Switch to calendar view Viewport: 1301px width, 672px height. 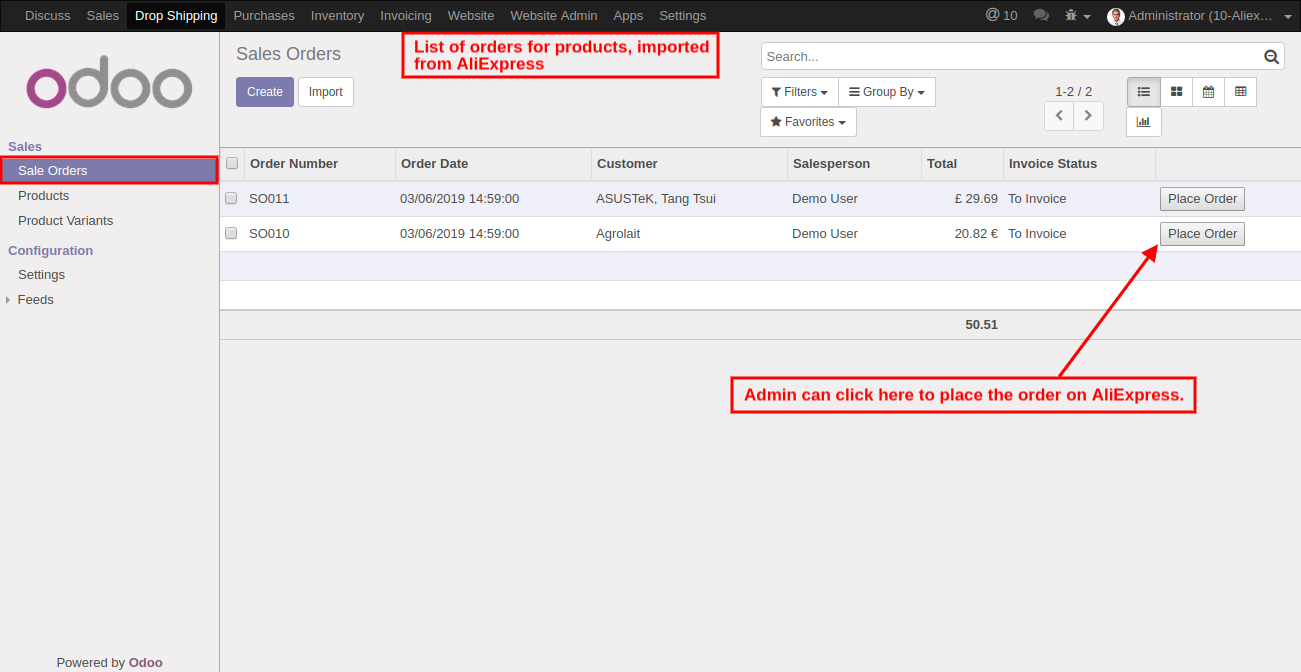point(1208,92)
